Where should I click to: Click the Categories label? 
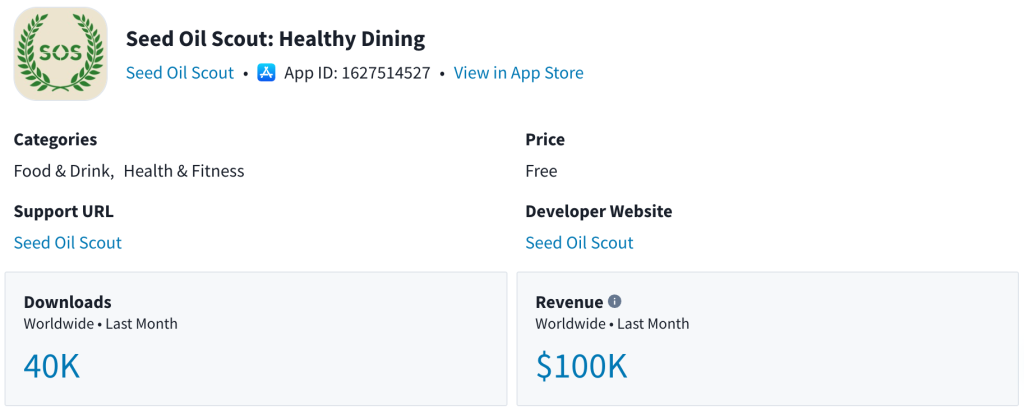(x=55, y=140)
